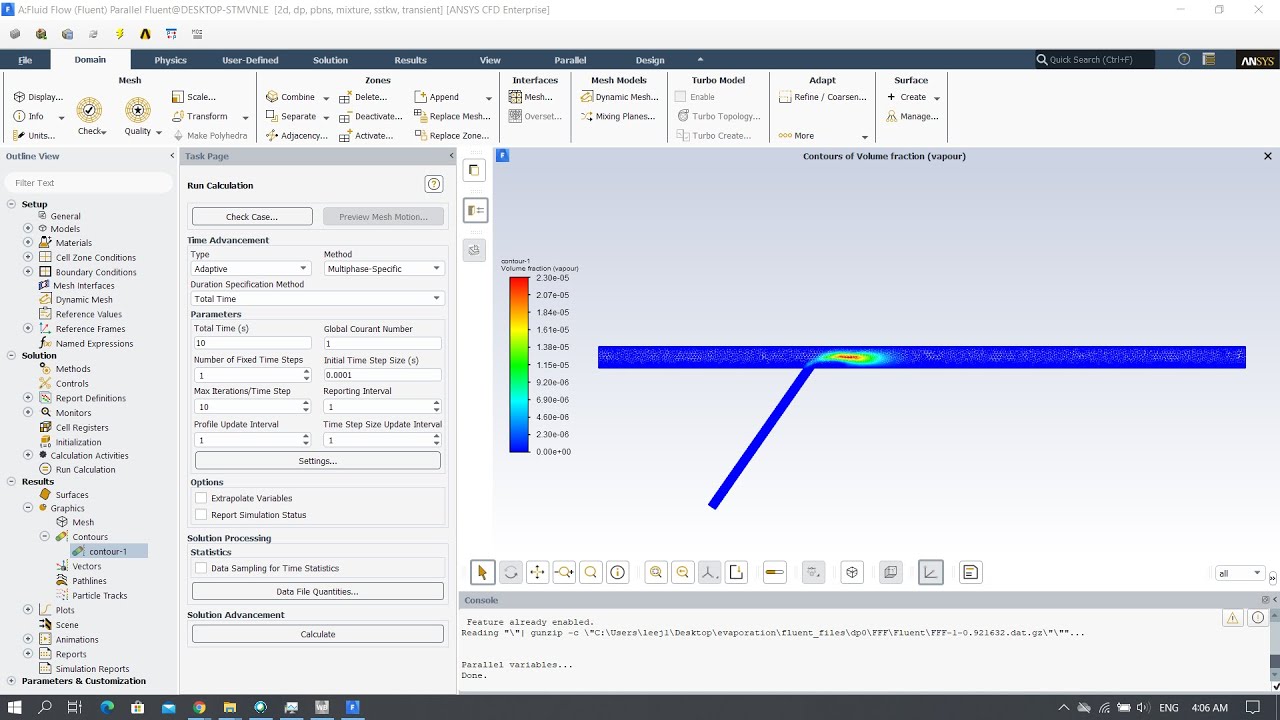Open Dynamic Mesh from Mesh Models
The image size is (1280, 720).
(x=620, y=97)
